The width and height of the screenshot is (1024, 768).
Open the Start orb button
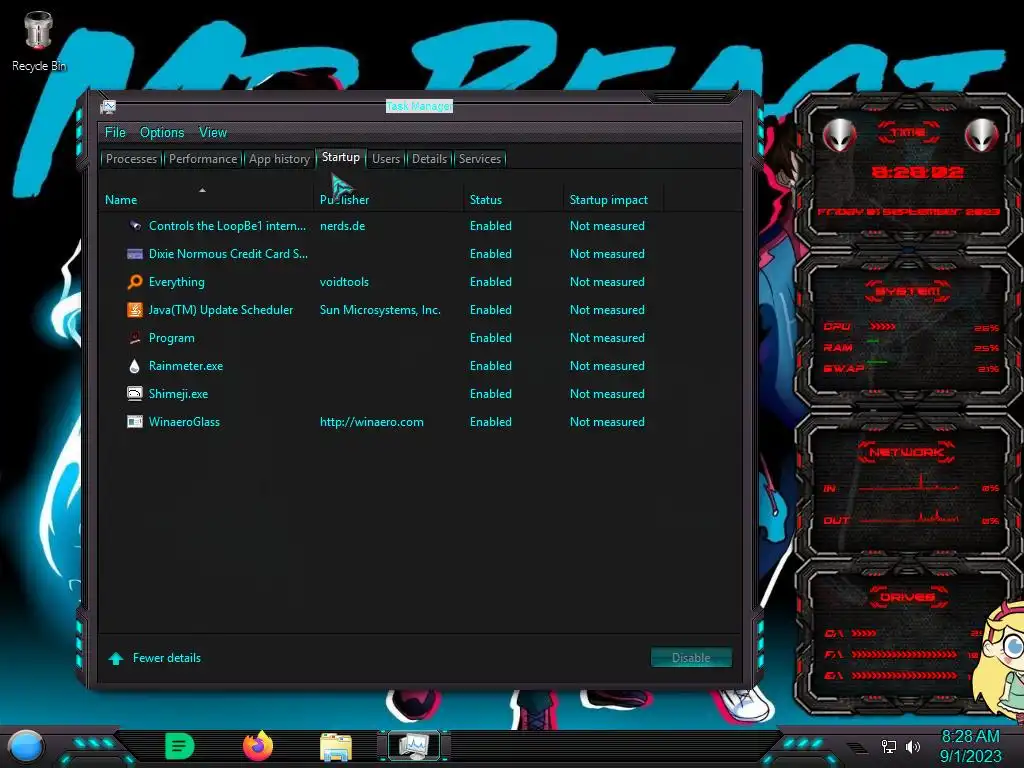tap(26, 747)
